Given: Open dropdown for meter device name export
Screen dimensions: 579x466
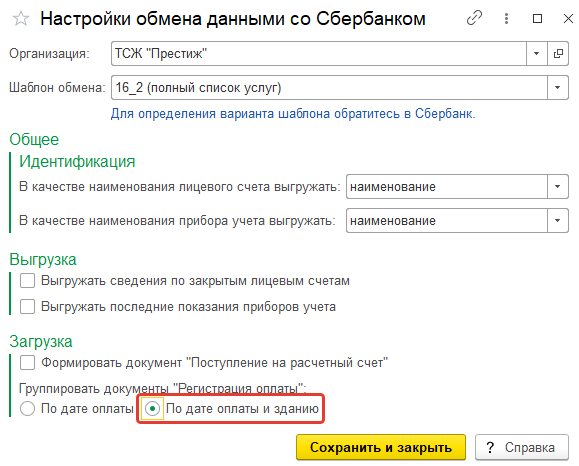Looking at the screenshot, I should coord(558,220).
